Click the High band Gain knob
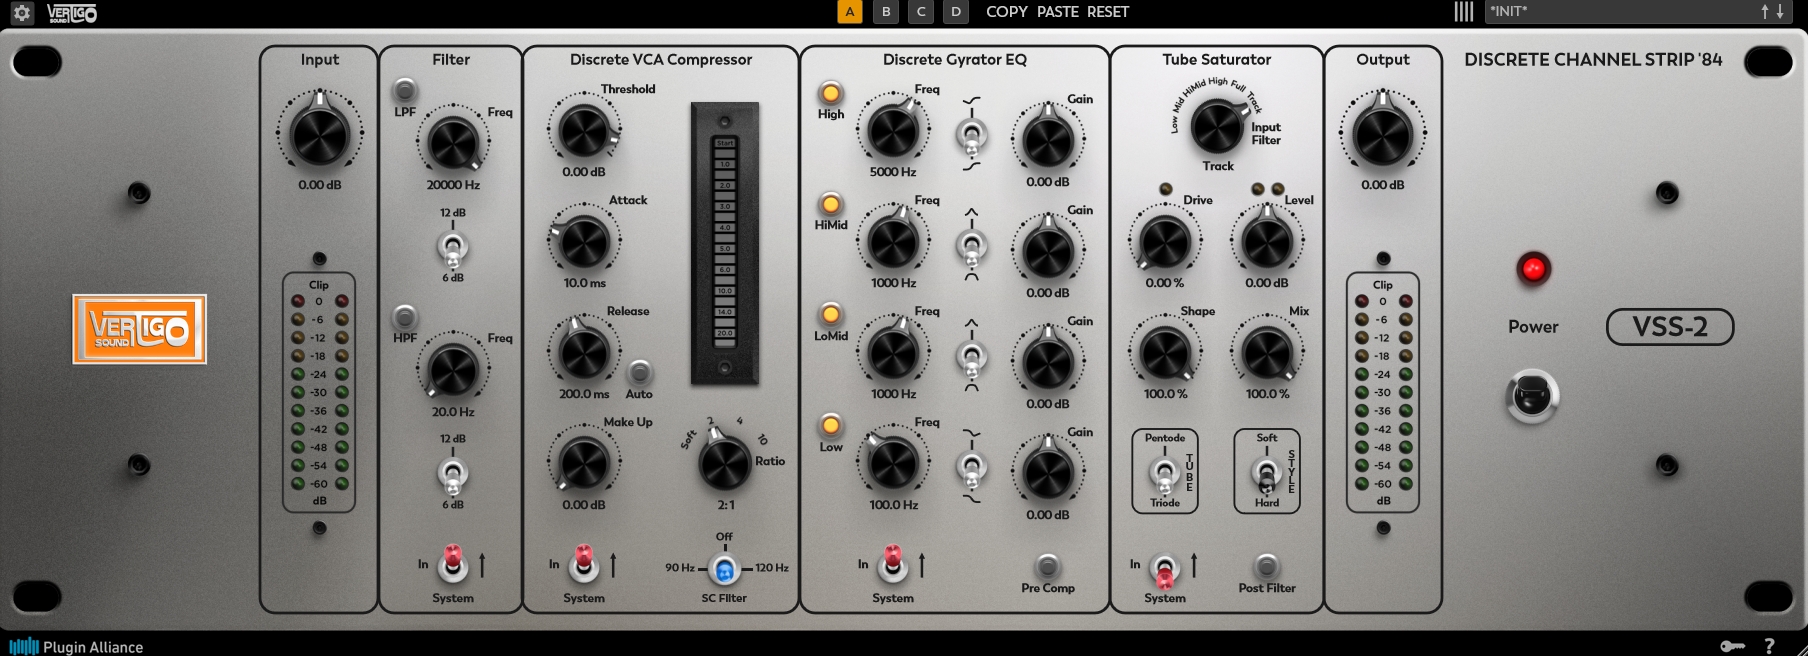This screenshot has height=656, width=1808. point(1048,141)
